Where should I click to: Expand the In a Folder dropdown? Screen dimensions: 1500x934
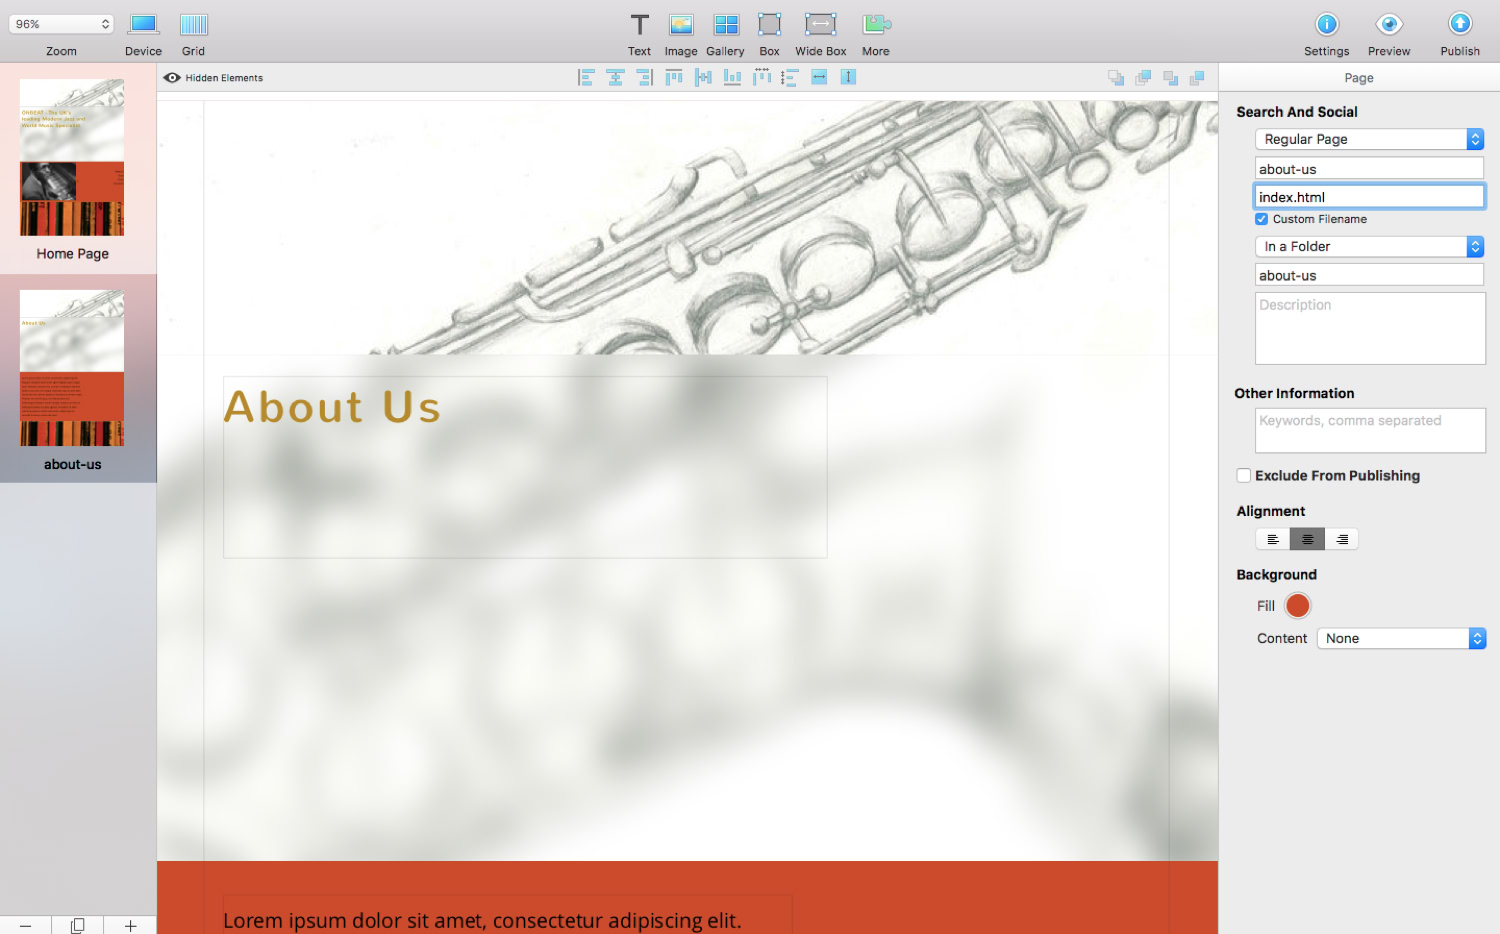[x=1369, y=246]
